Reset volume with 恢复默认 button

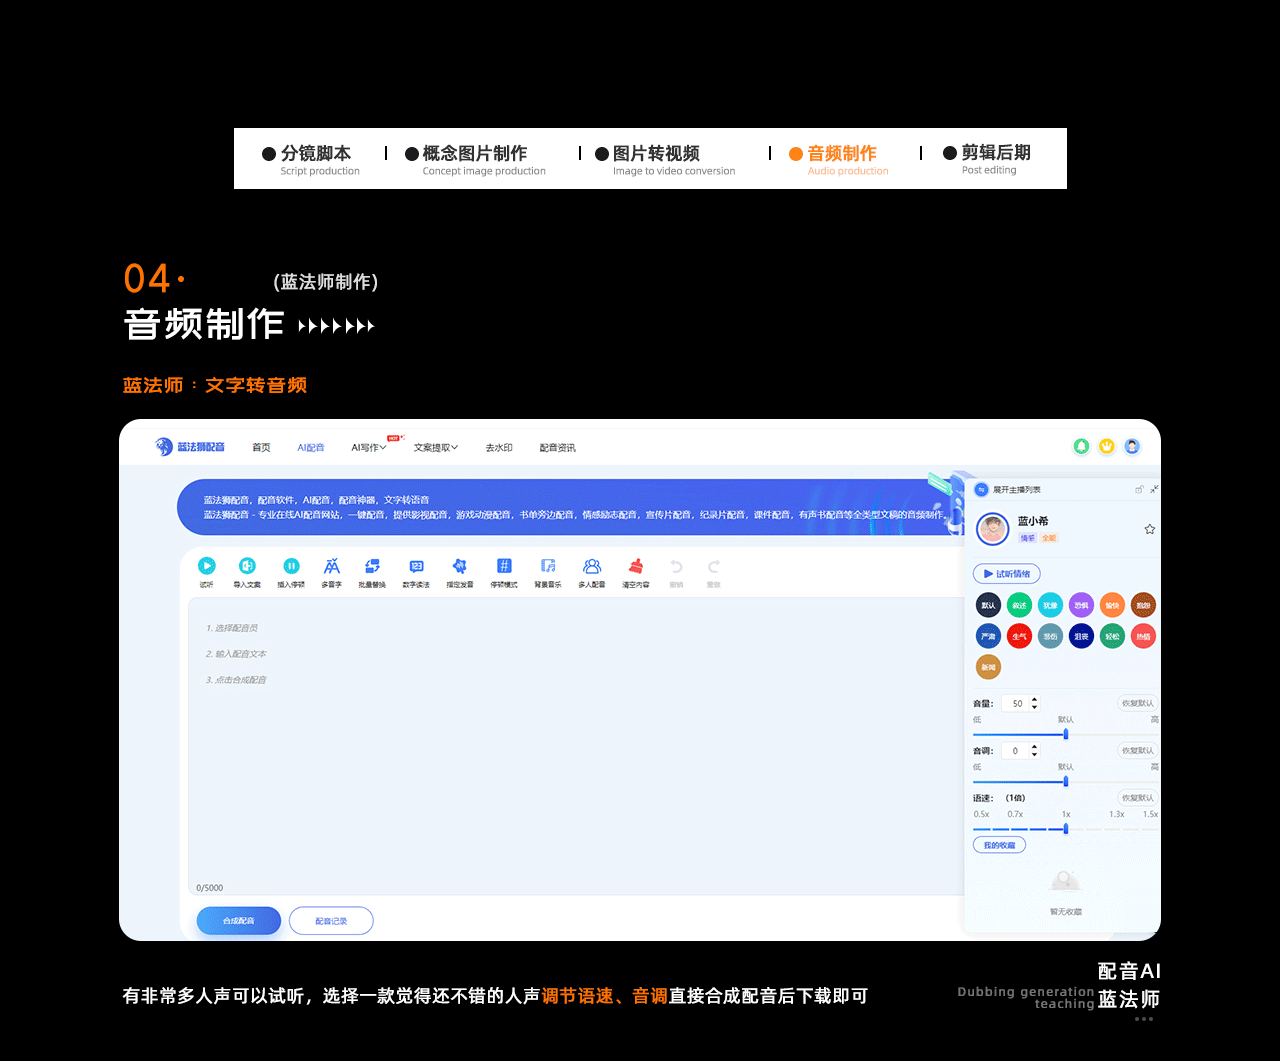(1137, 703)
